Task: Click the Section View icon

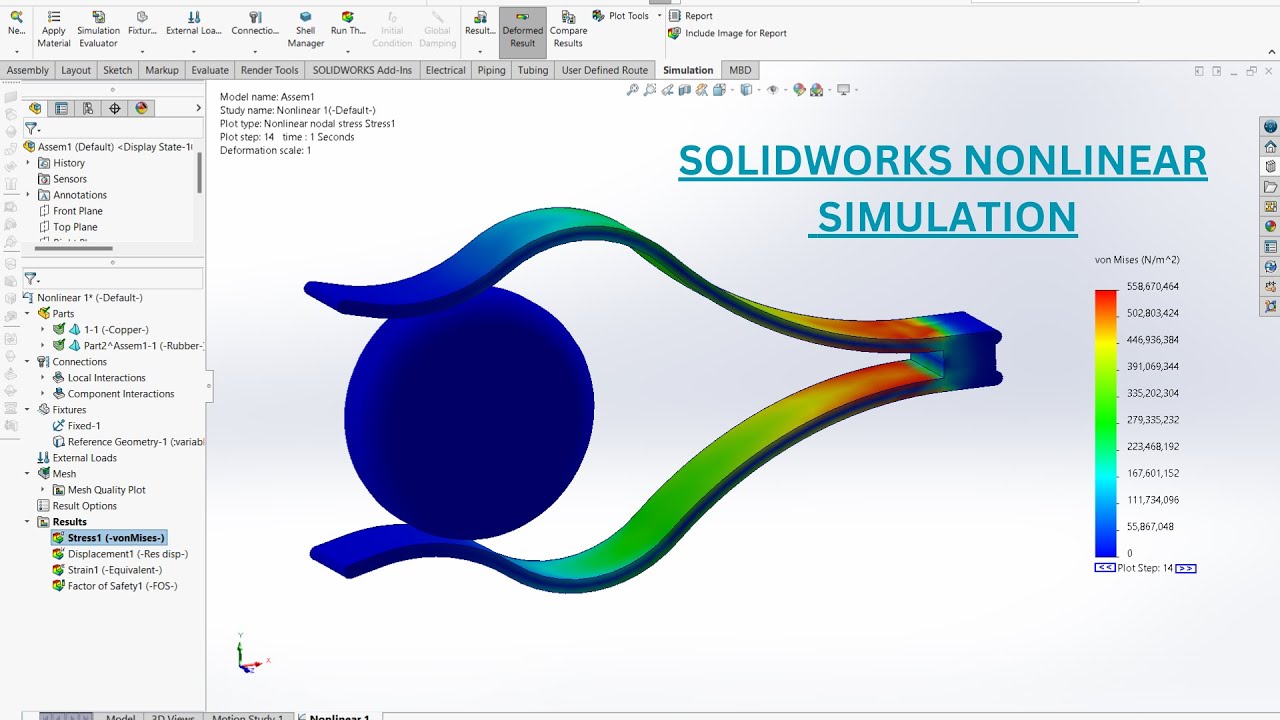Action: pos(685,90)
